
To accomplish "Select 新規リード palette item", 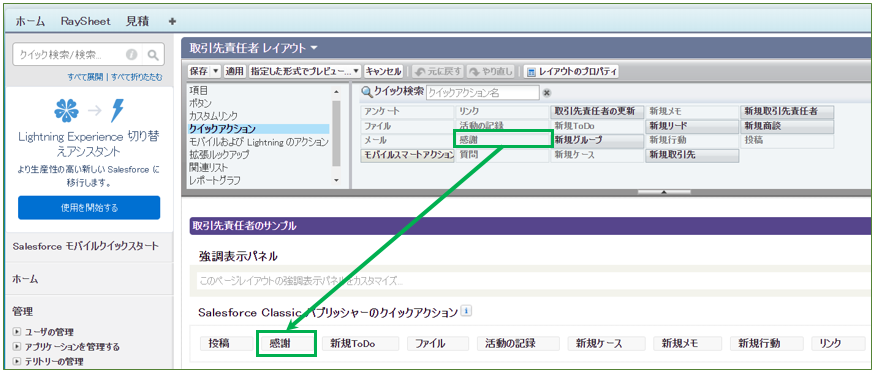I will pyautogui.click(x=692, y=126).
